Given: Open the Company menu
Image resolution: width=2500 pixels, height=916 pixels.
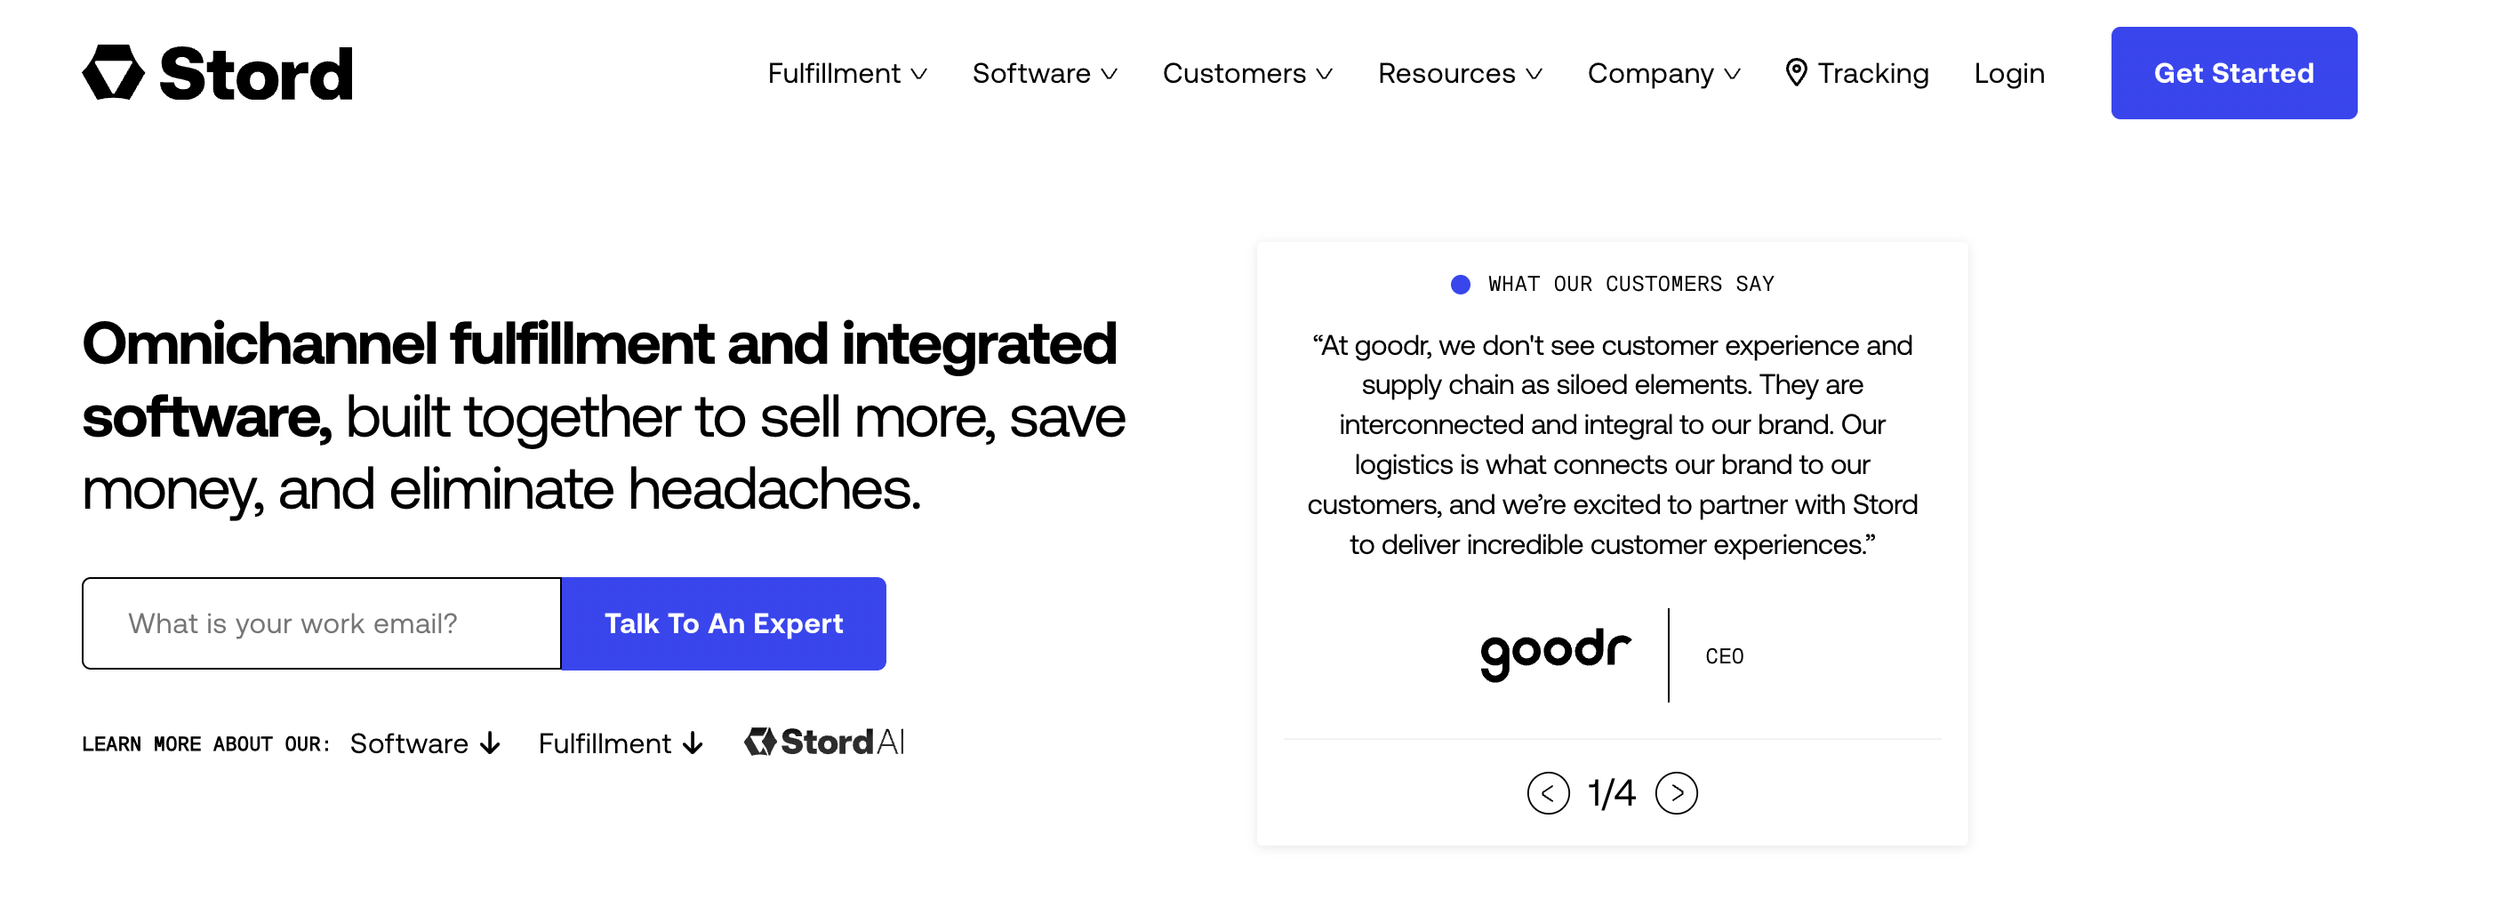Looking at the screenshot, I should click(1664, 73).
